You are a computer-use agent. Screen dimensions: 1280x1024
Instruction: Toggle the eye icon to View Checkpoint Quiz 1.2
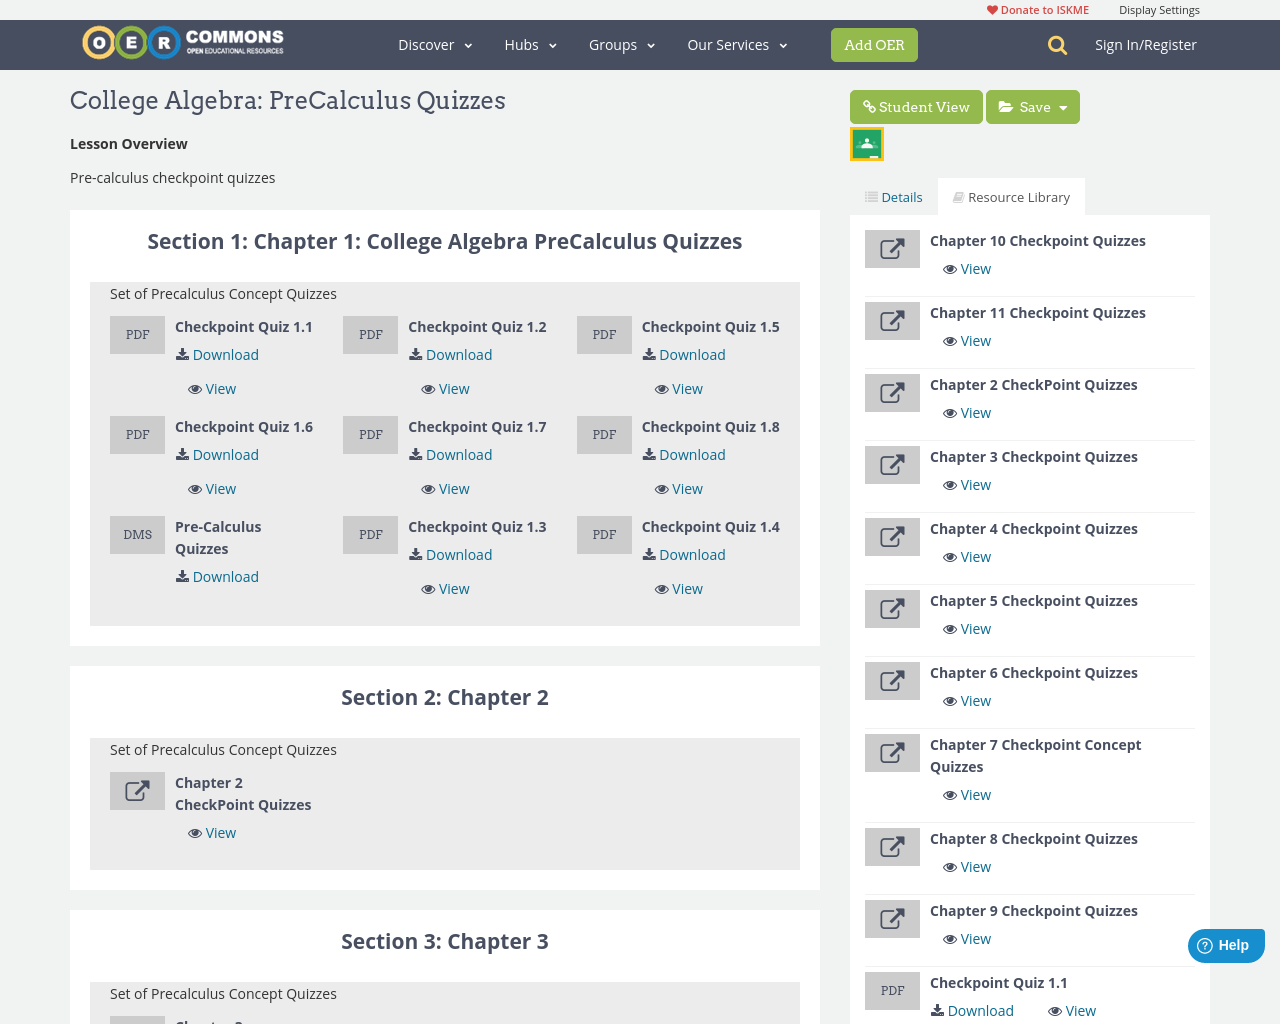click(427, 388)
